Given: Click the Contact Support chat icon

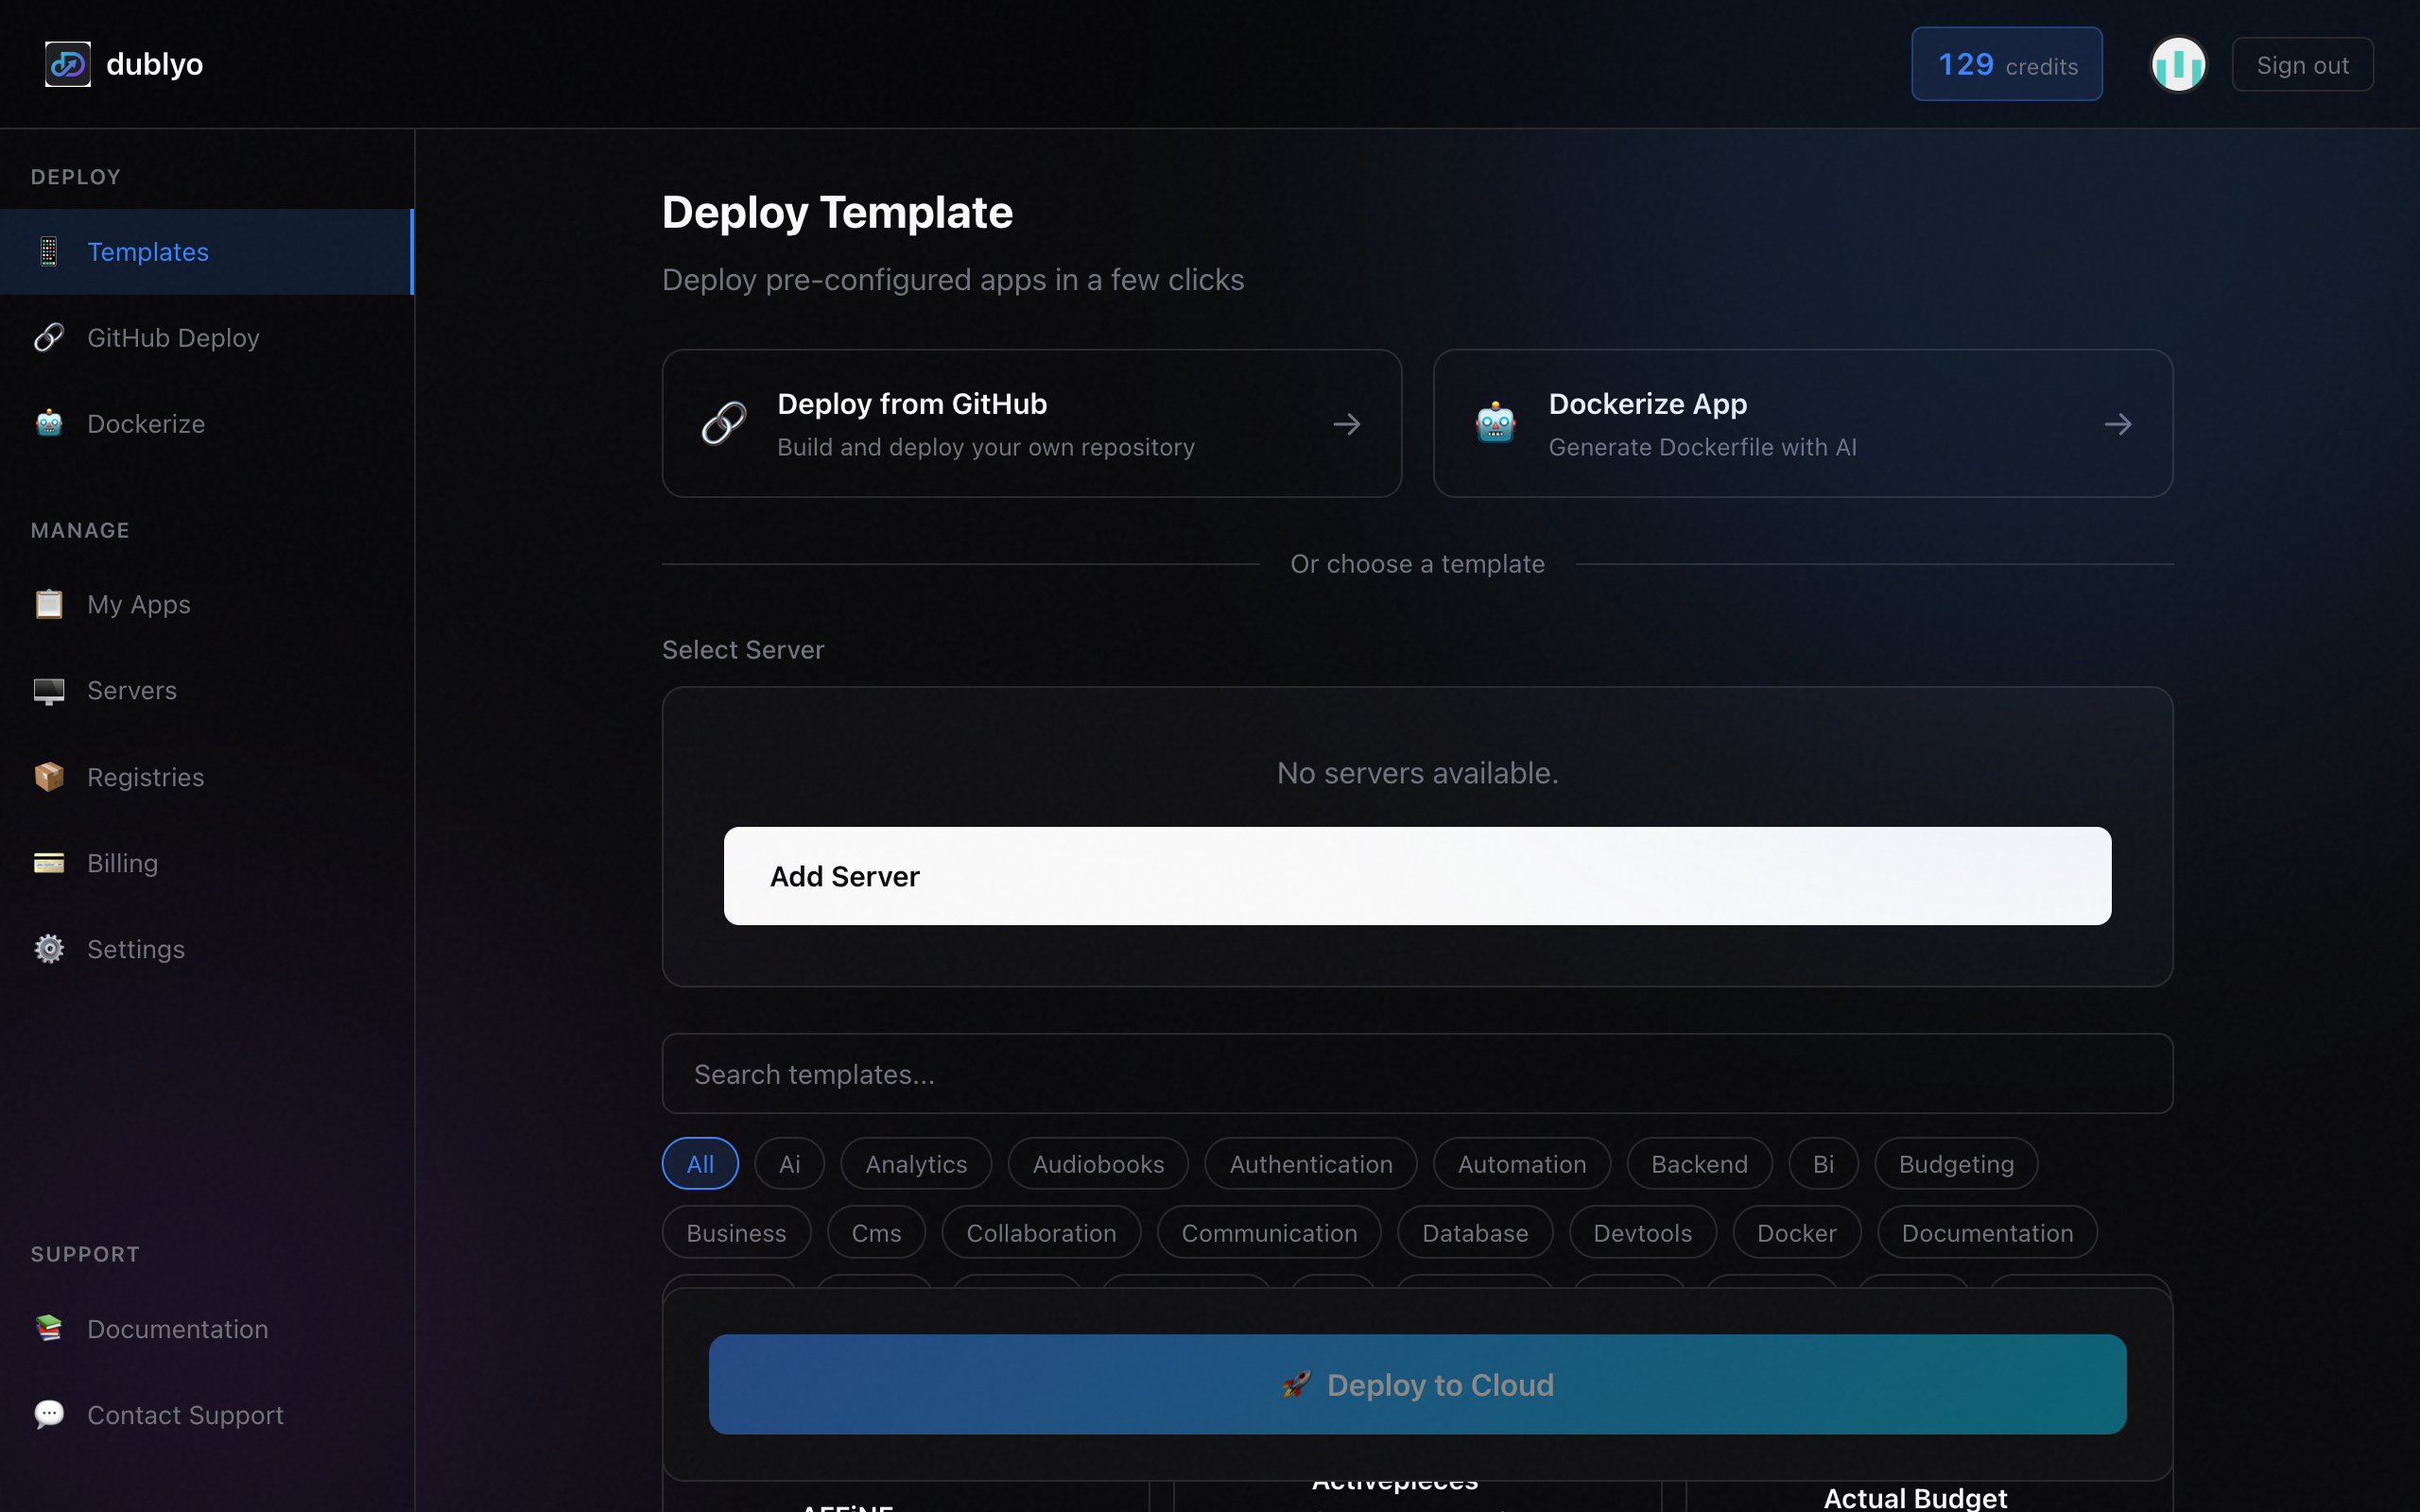Looking at the screenshot, I should 48,1414.
